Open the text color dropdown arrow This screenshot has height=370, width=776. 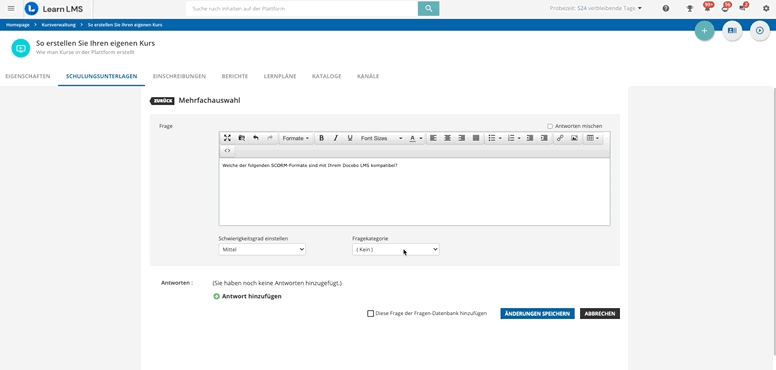coord(421,138)
